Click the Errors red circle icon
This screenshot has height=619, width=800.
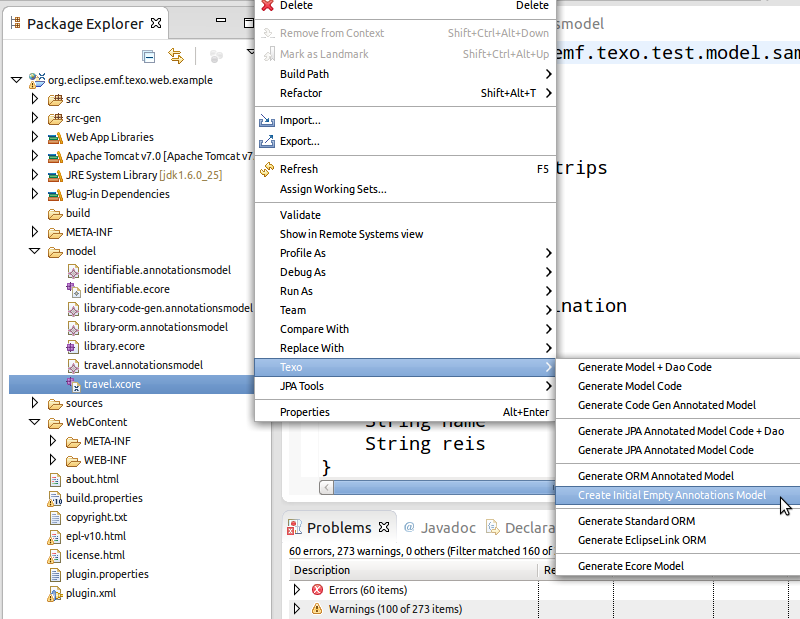(317, 590)
